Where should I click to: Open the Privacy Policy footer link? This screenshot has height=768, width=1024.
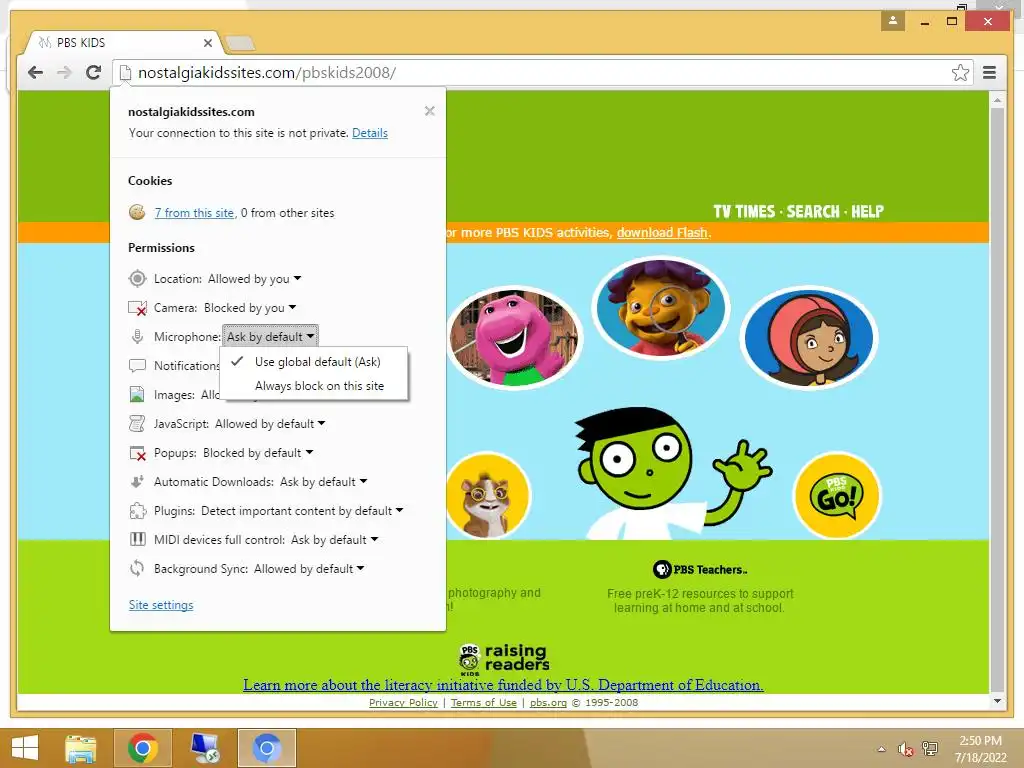coord(403,703)
